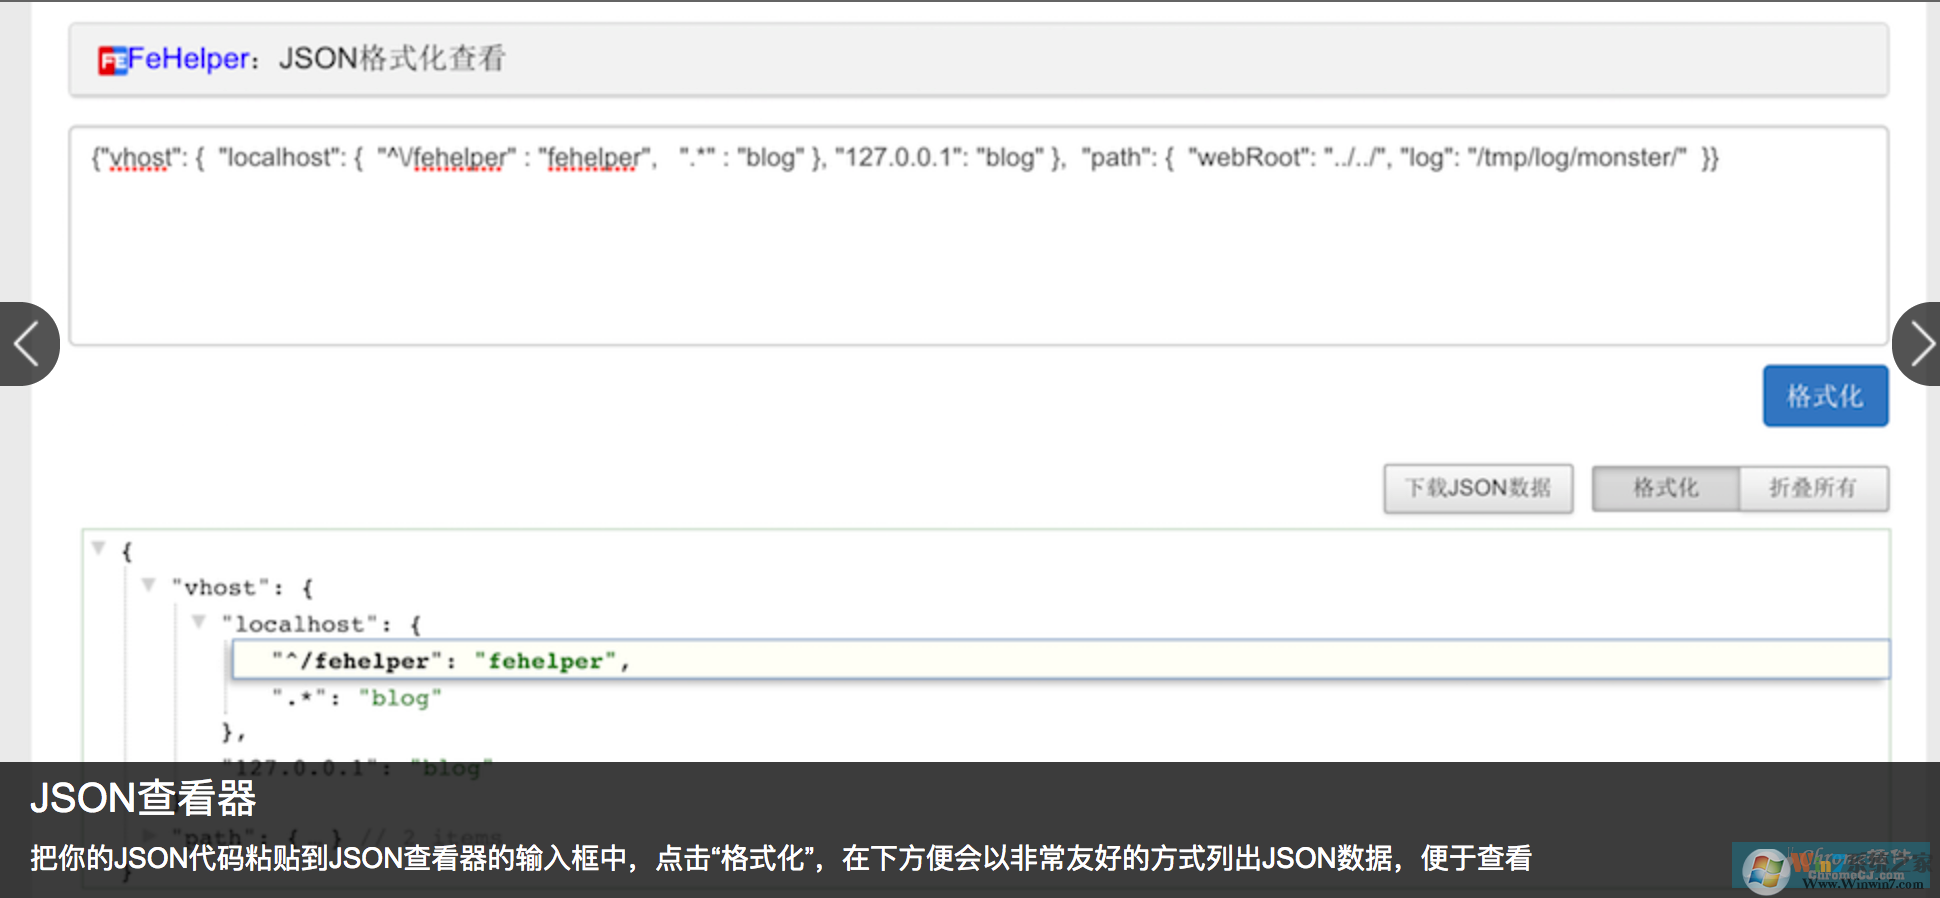1940x898 pixels.
Task: Select the highlighted "^/fehelper" row
Action: pos(1060,660)
